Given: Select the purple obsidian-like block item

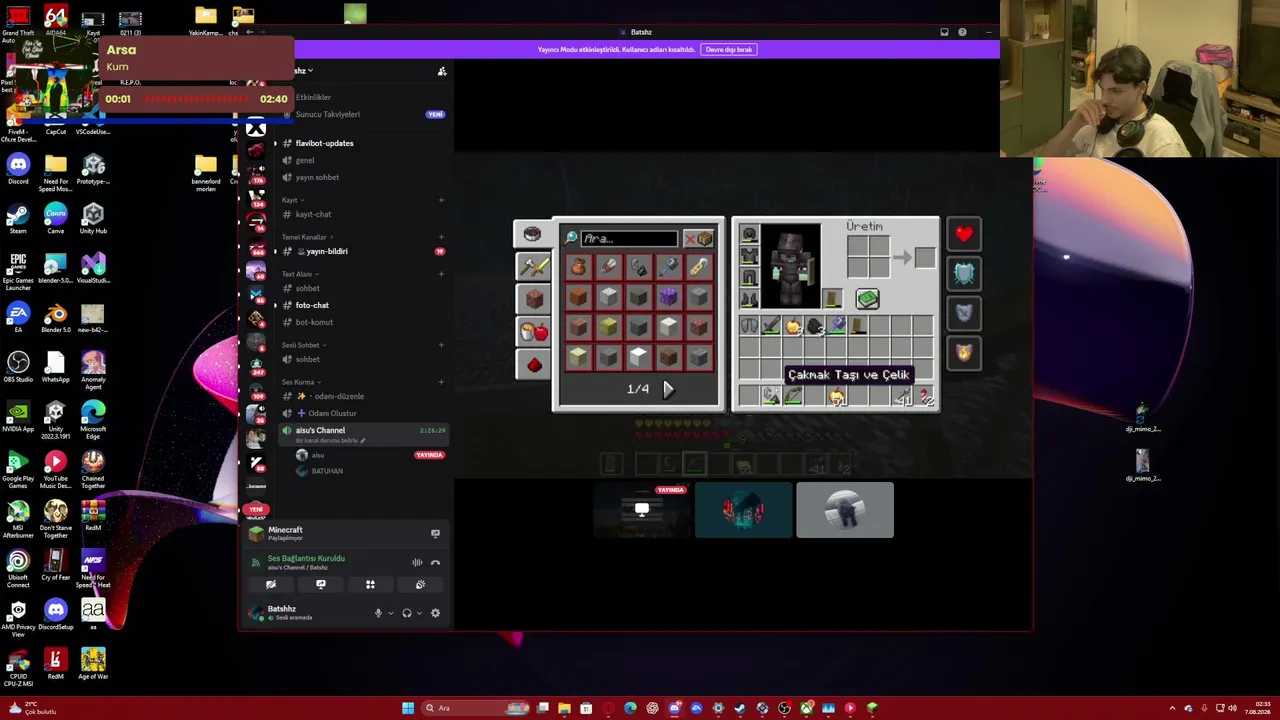Looking at the screenshot, I should pos(668,297).
